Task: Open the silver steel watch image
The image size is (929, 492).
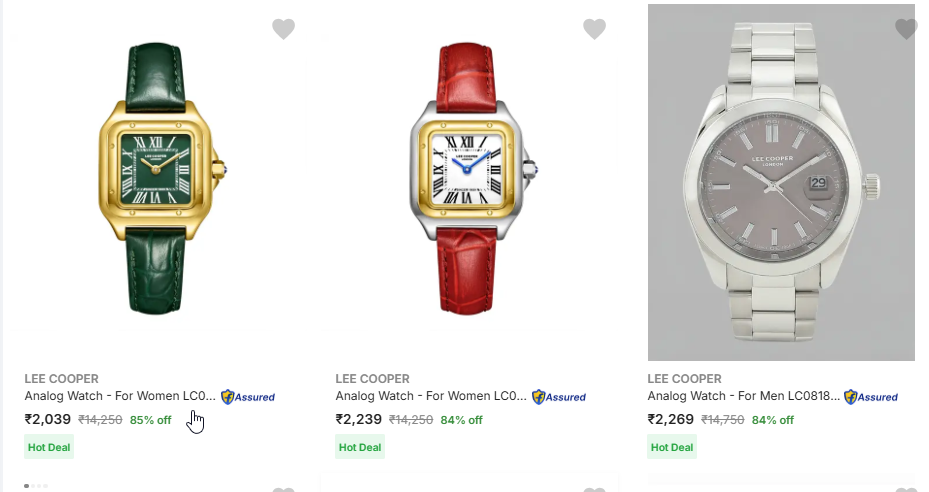Action: pyautogui.click(x=781, y=182)
